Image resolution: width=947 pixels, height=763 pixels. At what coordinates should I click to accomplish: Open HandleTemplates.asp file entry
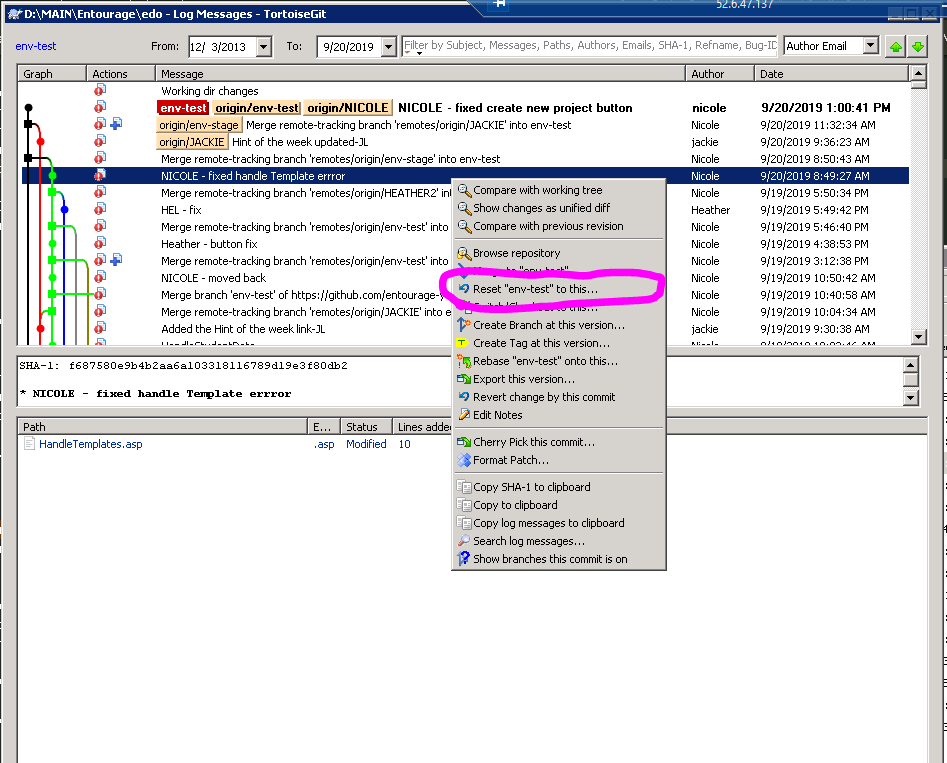(91, 444)
